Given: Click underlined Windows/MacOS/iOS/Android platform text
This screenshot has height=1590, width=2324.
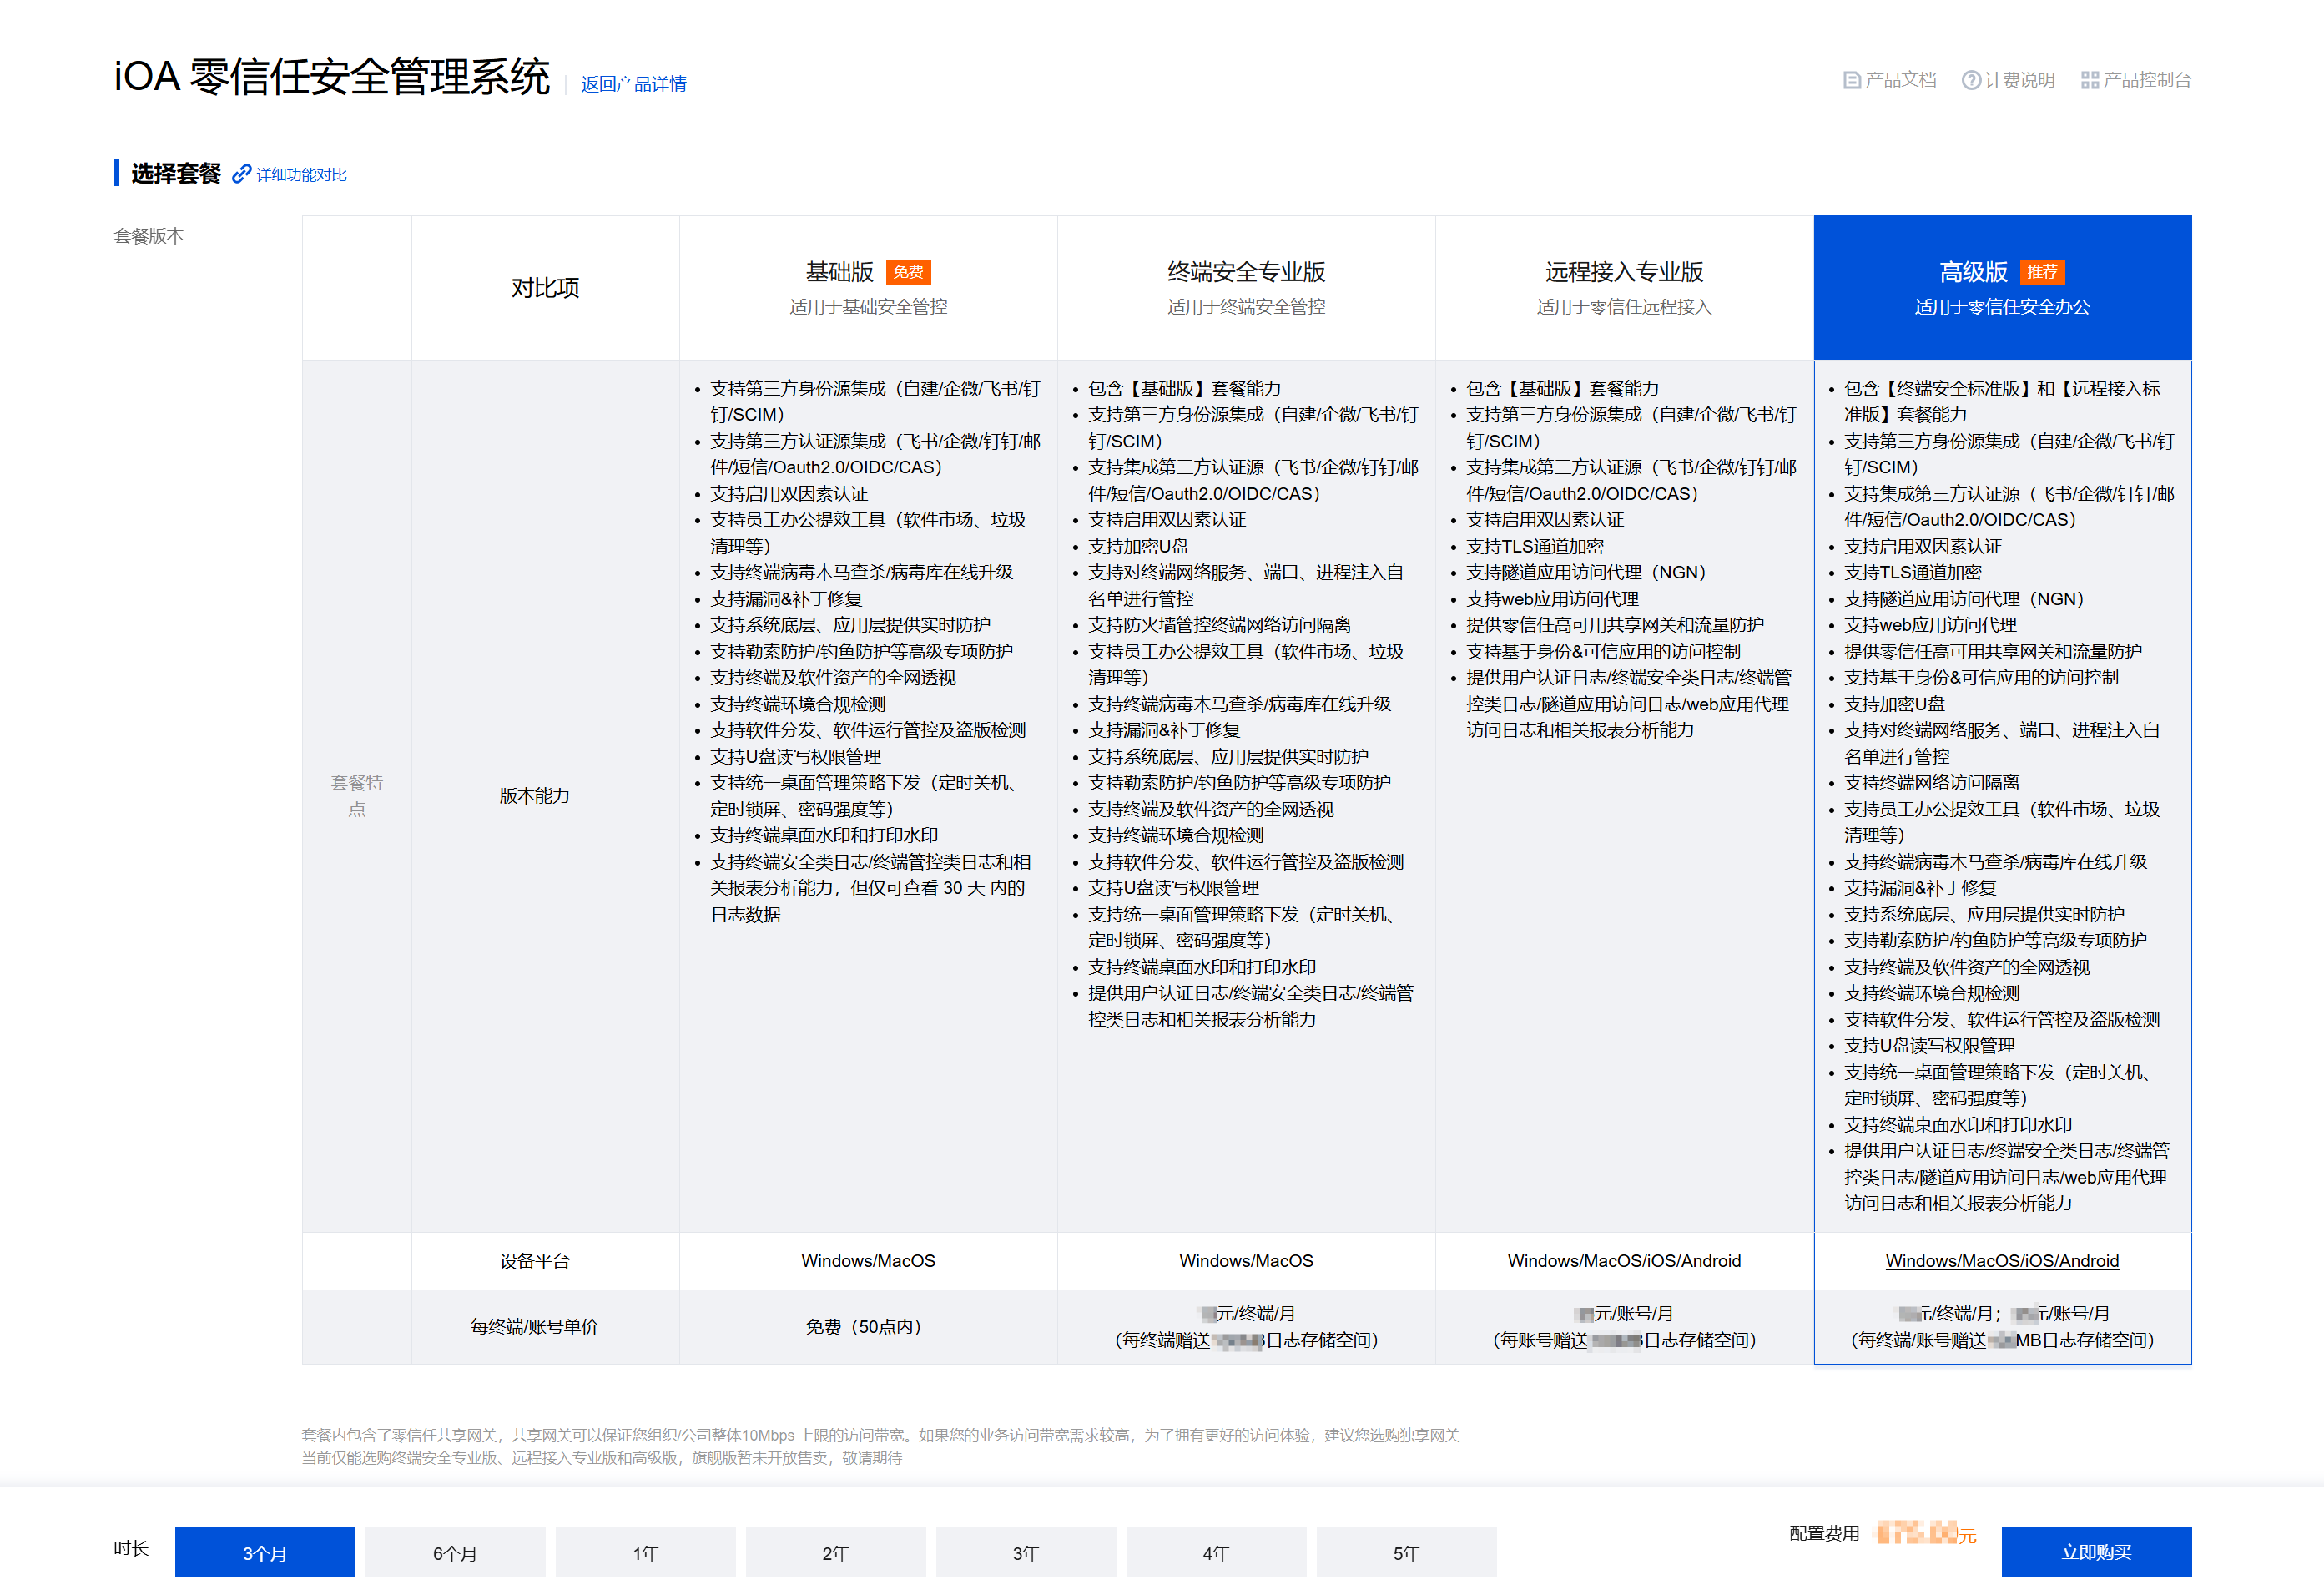Looking at the screenshot, I should 2001,1261.
